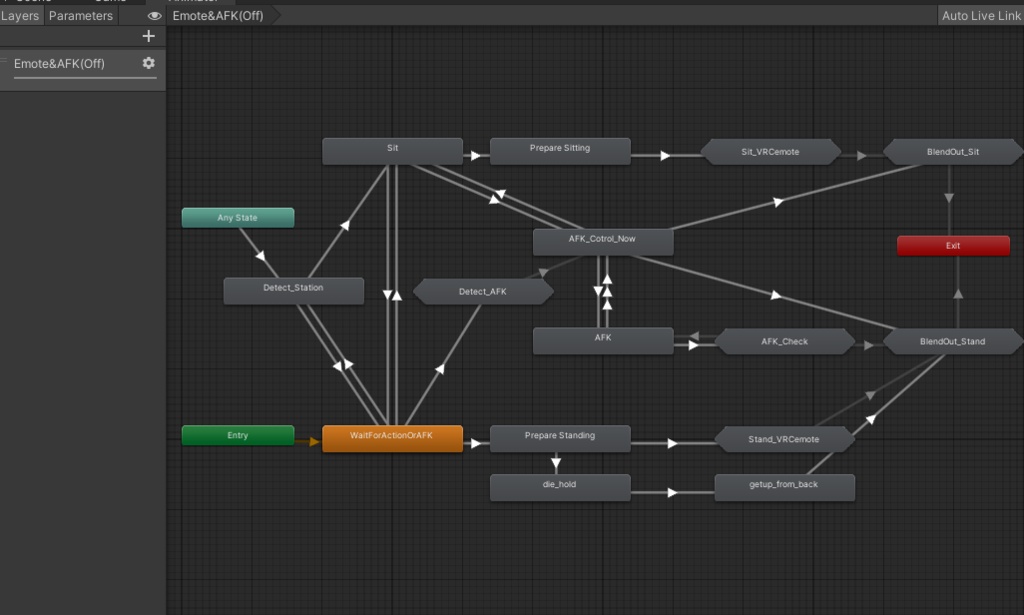Select the Prepare Sitting state node

pyautogui.click(x=560, y=151)
